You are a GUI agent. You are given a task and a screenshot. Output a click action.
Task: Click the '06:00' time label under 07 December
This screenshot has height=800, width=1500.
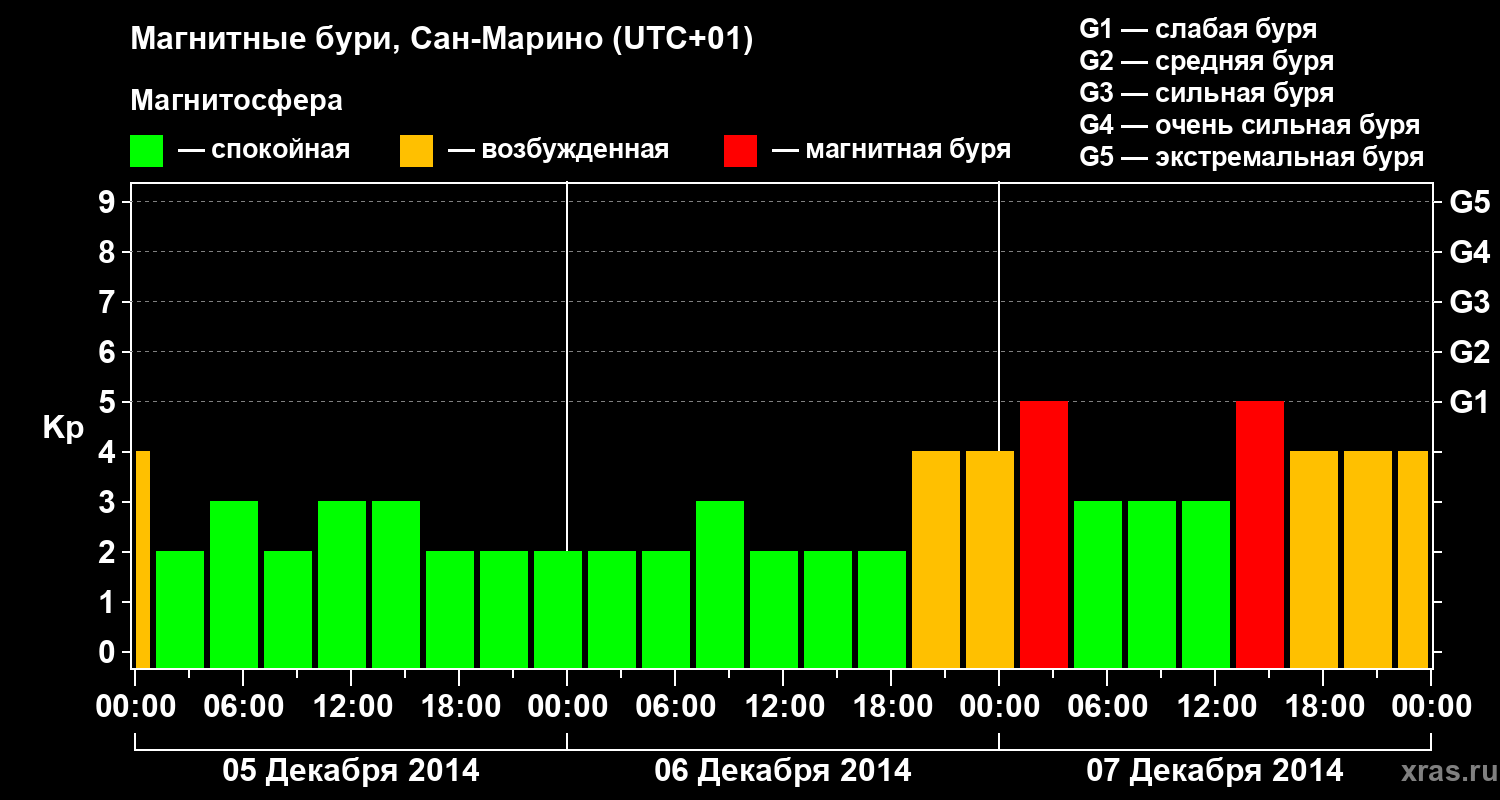point(1107,706)
